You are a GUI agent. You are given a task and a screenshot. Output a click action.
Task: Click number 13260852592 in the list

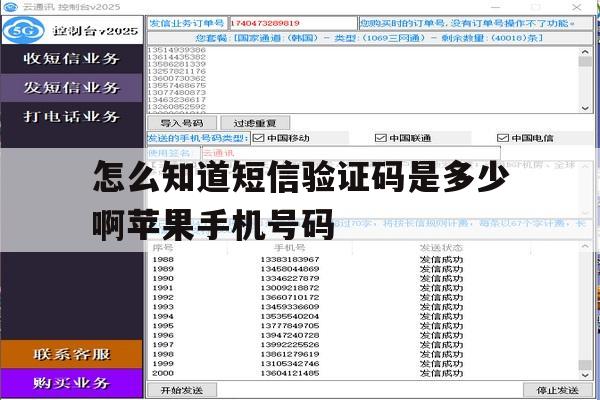pyautogui.click(x=176, y=106)
